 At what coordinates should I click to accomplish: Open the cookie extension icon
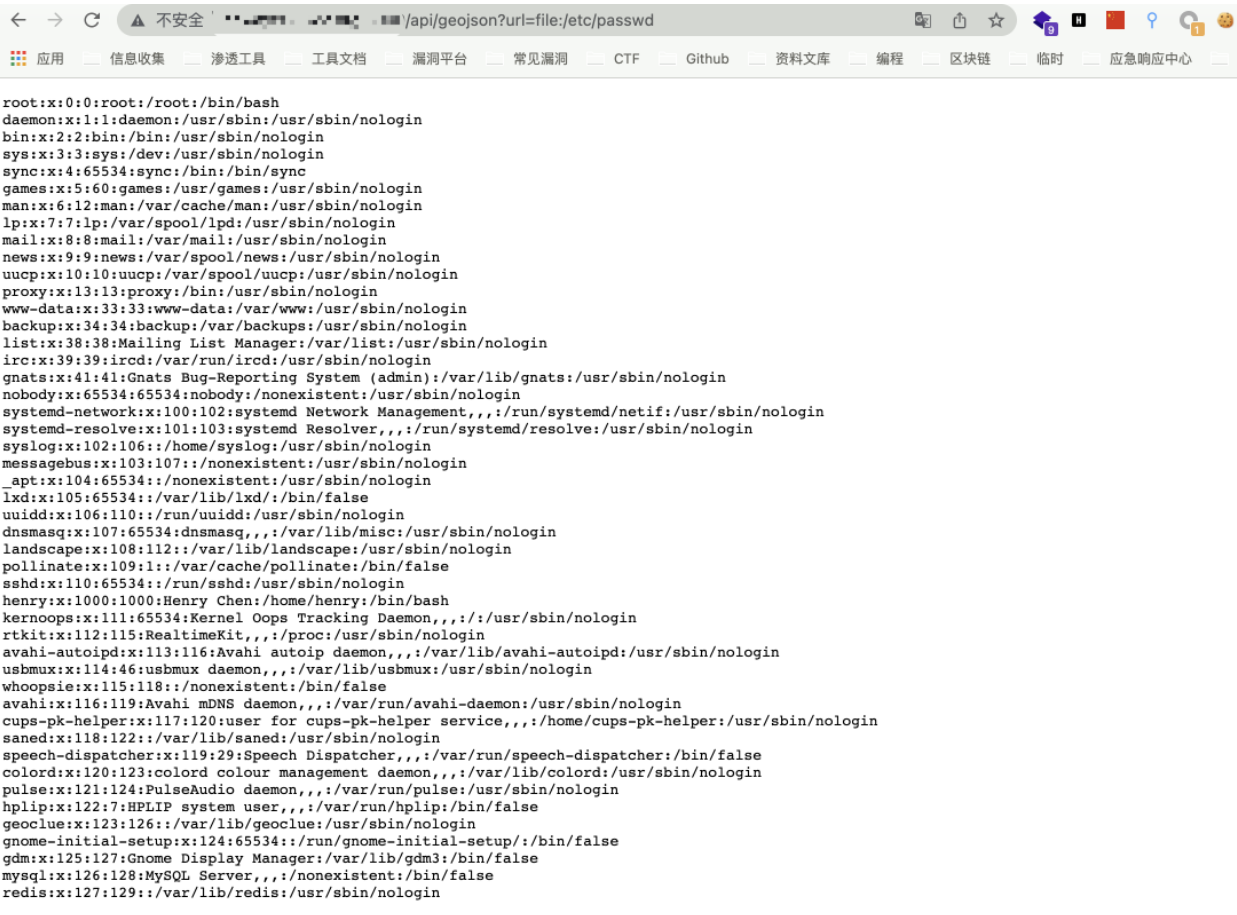tap(1225, 20)
